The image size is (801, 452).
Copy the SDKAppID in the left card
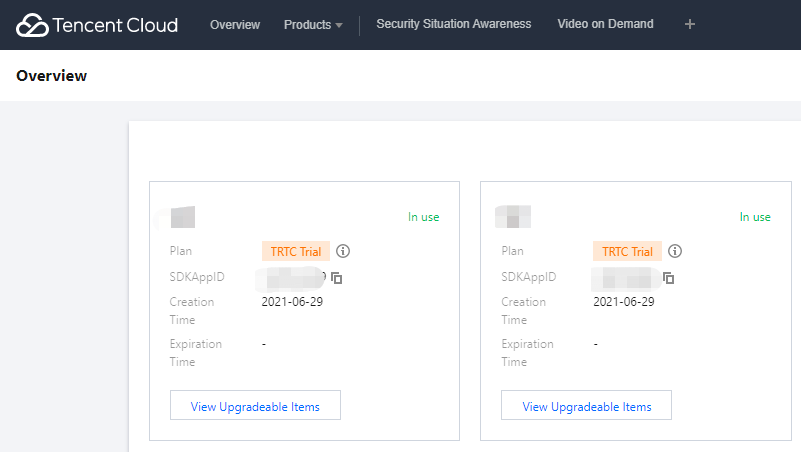click(x=337, y=278)
